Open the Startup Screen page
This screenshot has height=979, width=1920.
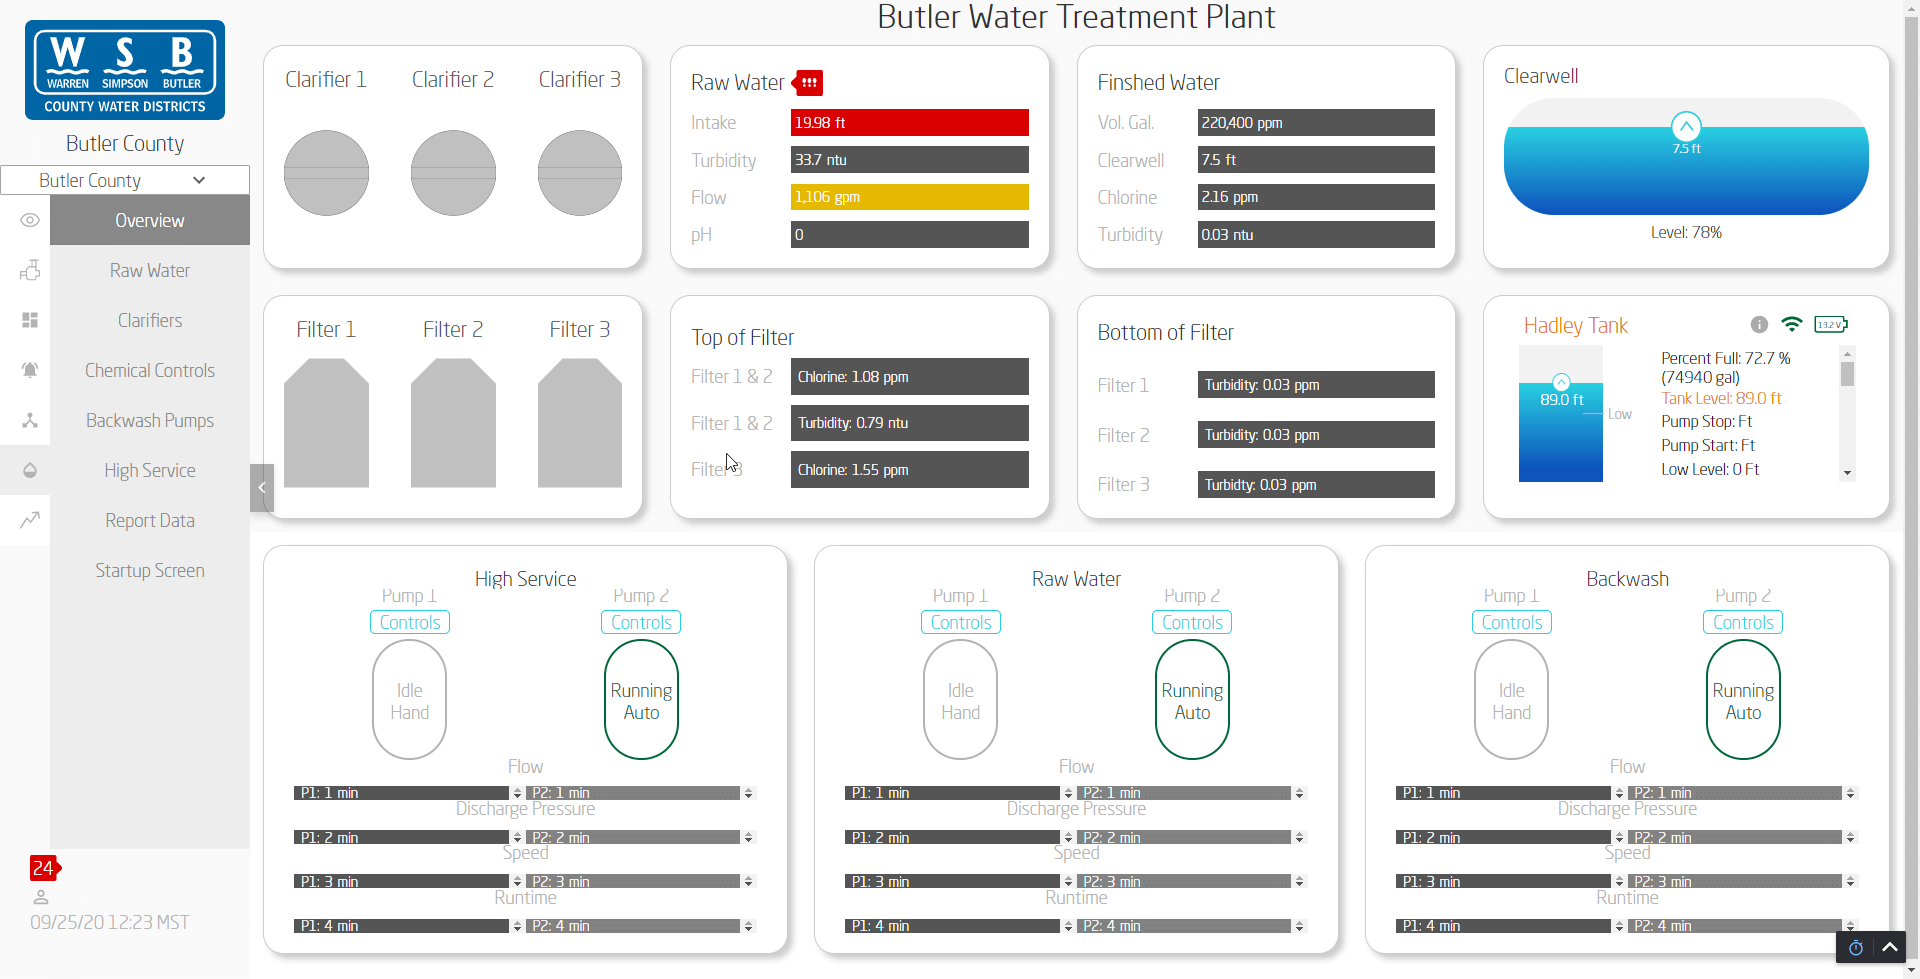pyautogui.click(x=150, y=570)
